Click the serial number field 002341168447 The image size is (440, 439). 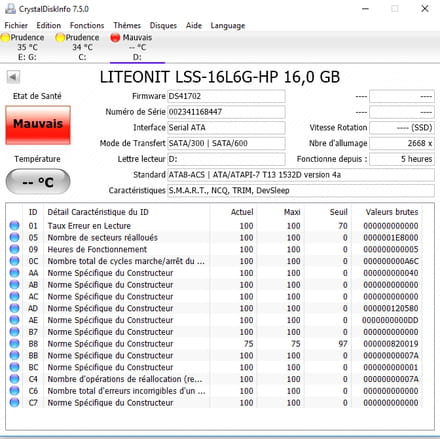pos(226,112)
